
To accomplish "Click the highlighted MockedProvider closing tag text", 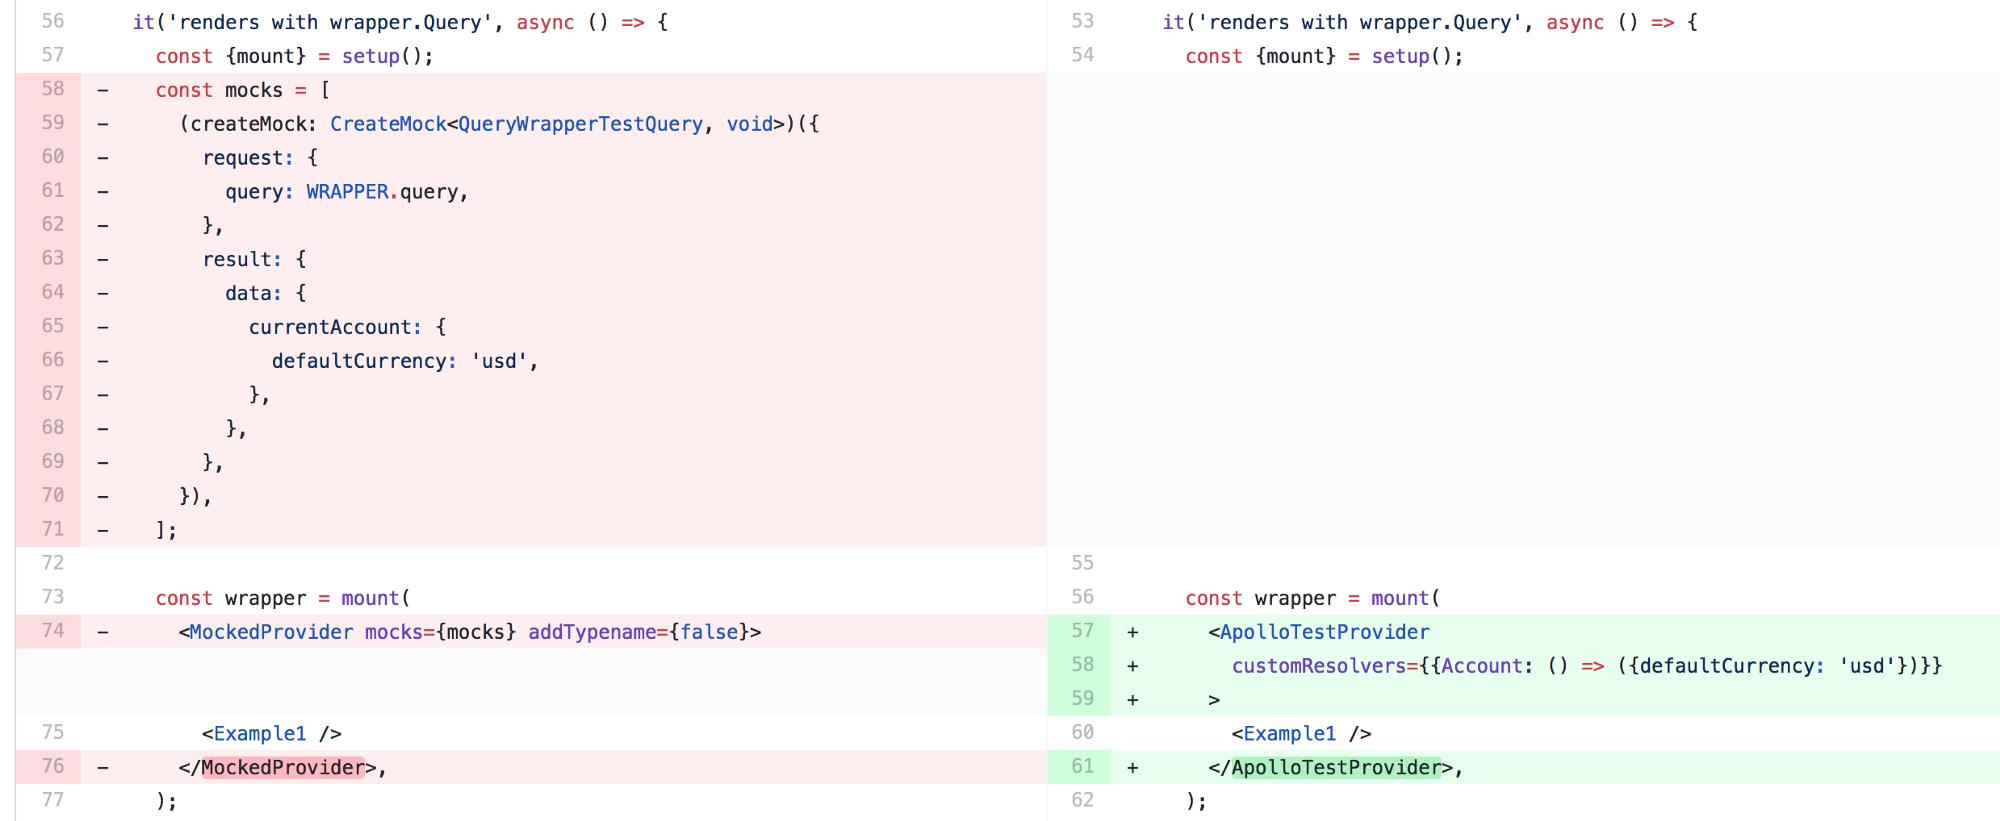I will pyautogui.click(x=283, y=767).
